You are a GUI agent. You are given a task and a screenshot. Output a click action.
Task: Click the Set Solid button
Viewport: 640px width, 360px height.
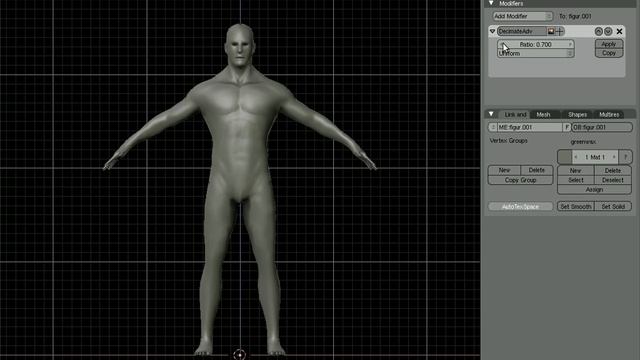click(x=613, y=207)
